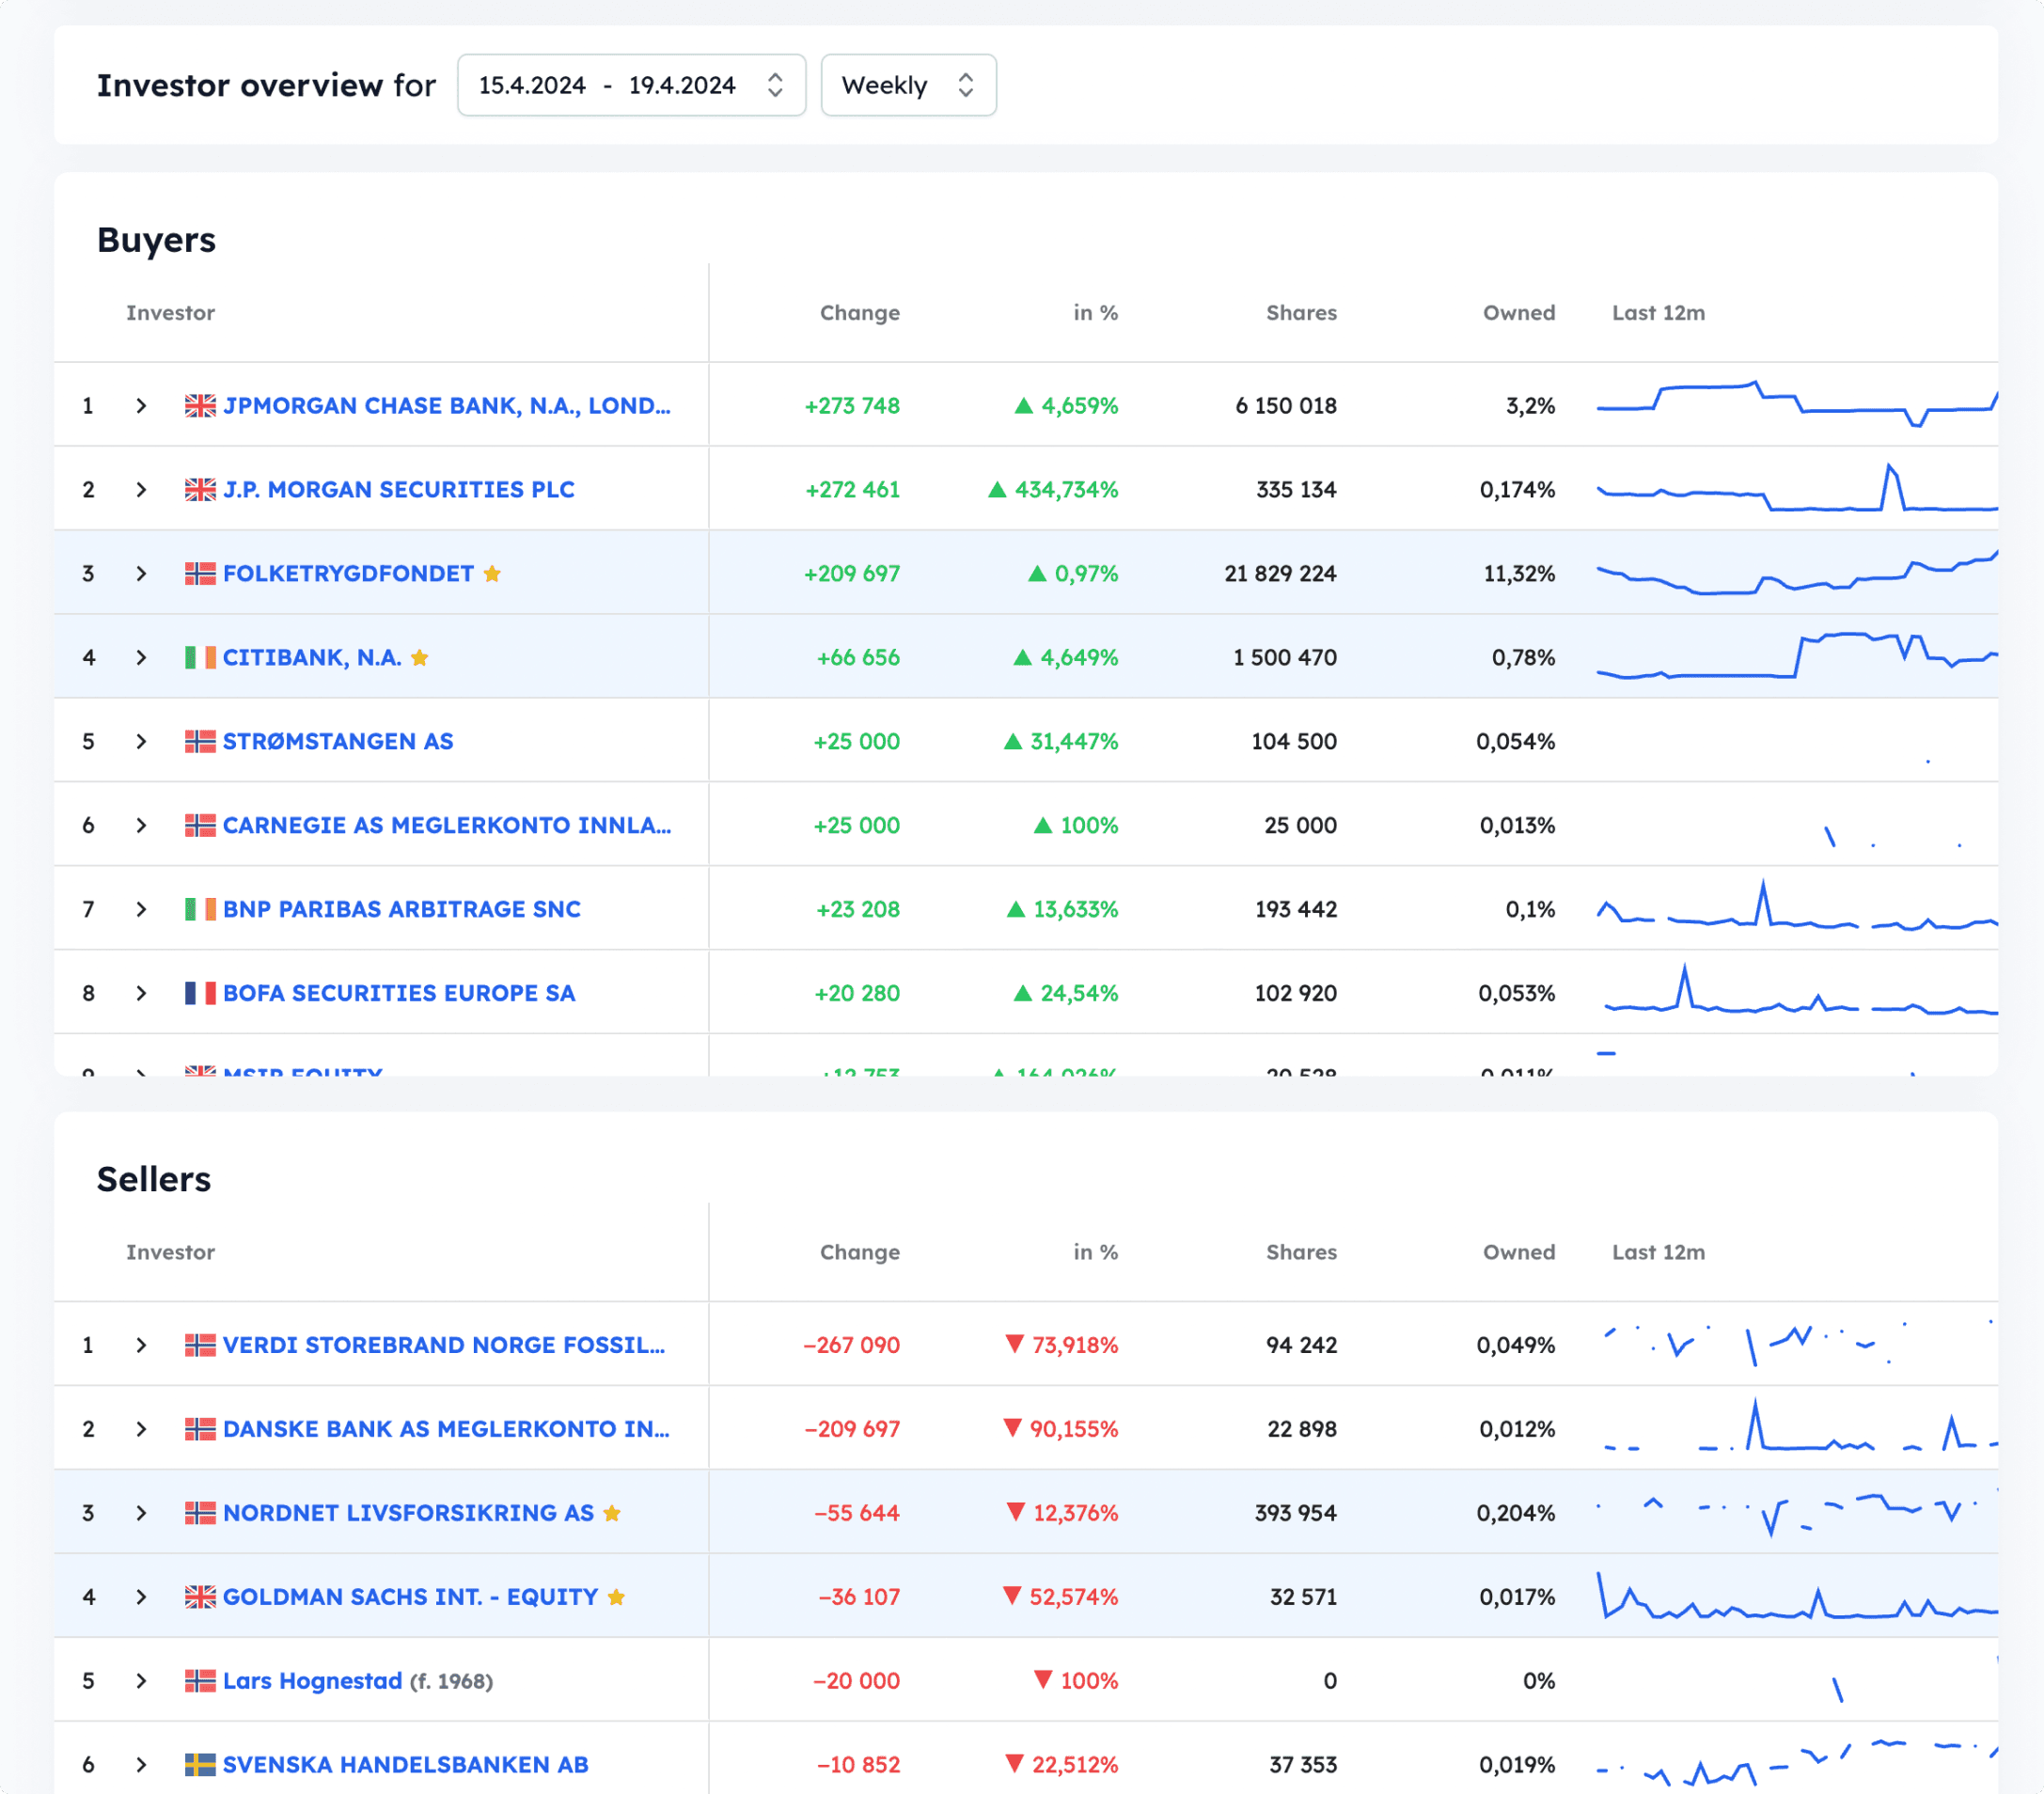Image resolution: width=2044 pixels, height=1794 pixels.
Task: Sort Buyers table by in % column
Action: 1096,313
